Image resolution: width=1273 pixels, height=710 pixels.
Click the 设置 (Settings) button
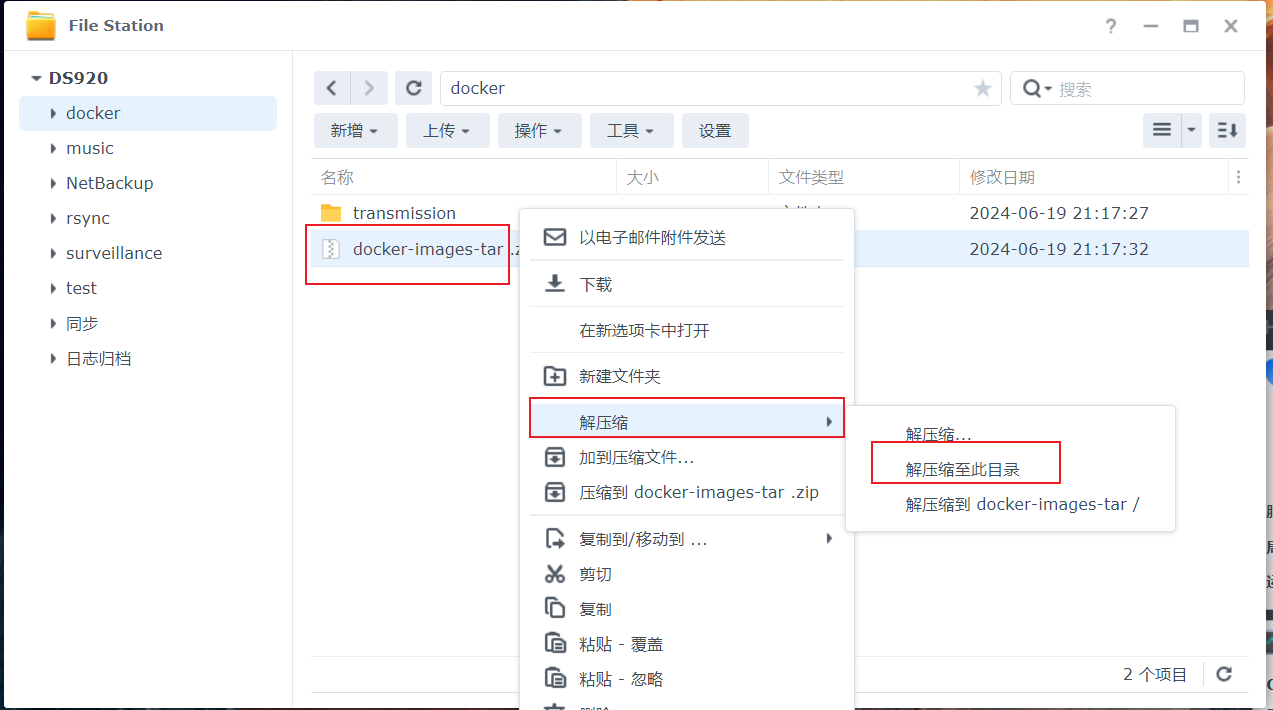click(715, 130)
